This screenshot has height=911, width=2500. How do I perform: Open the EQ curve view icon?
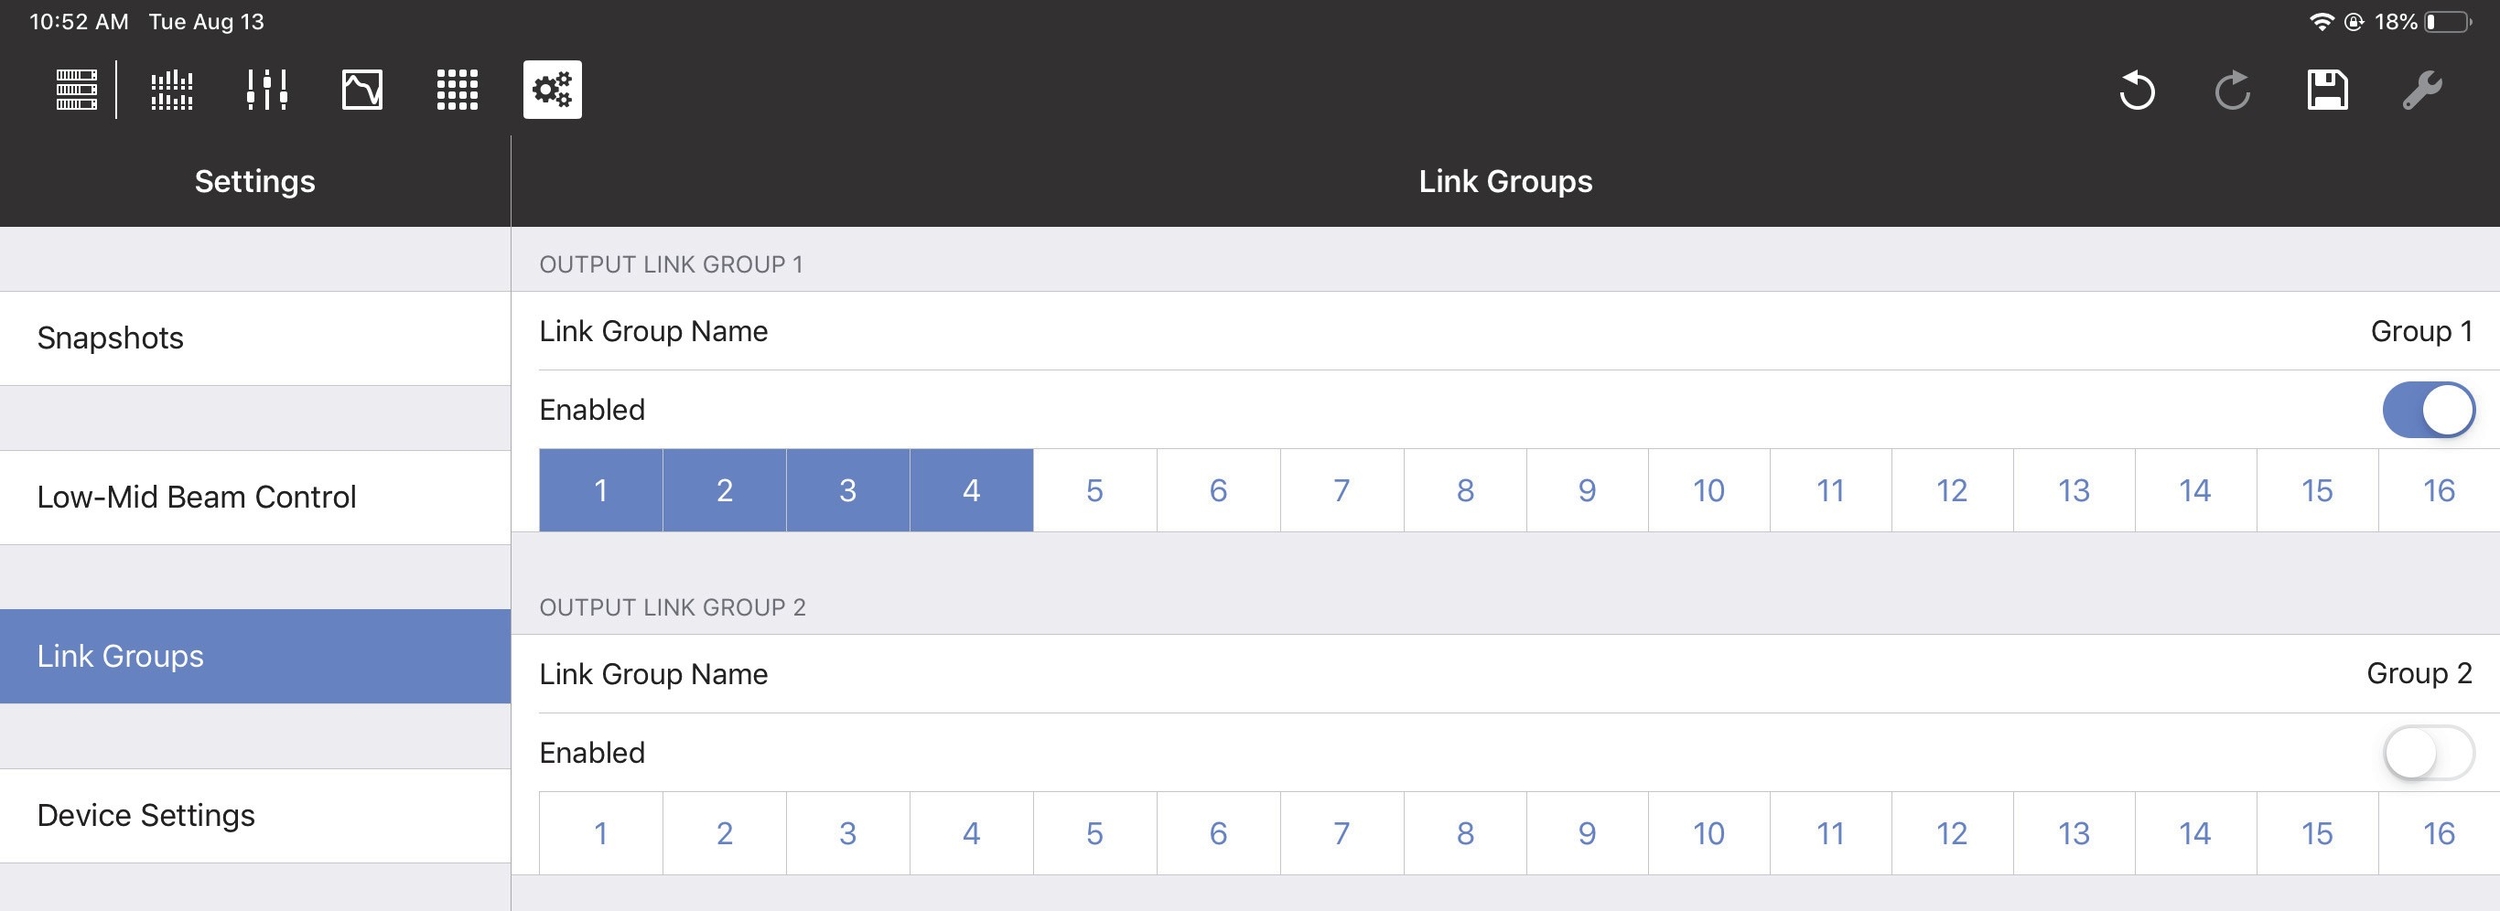[x=362, y=90]
